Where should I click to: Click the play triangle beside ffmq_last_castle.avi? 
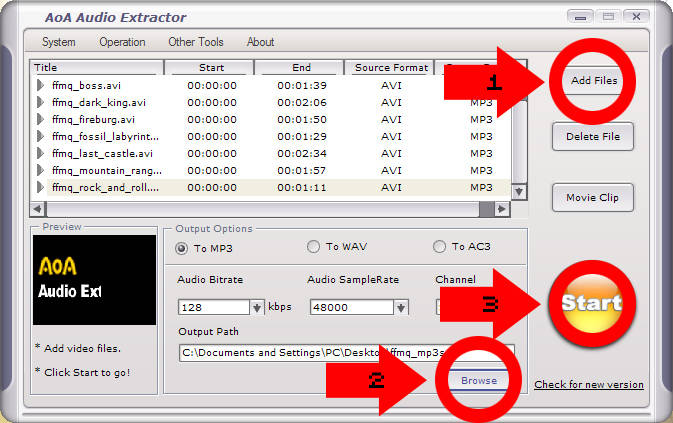click(40, 154)
